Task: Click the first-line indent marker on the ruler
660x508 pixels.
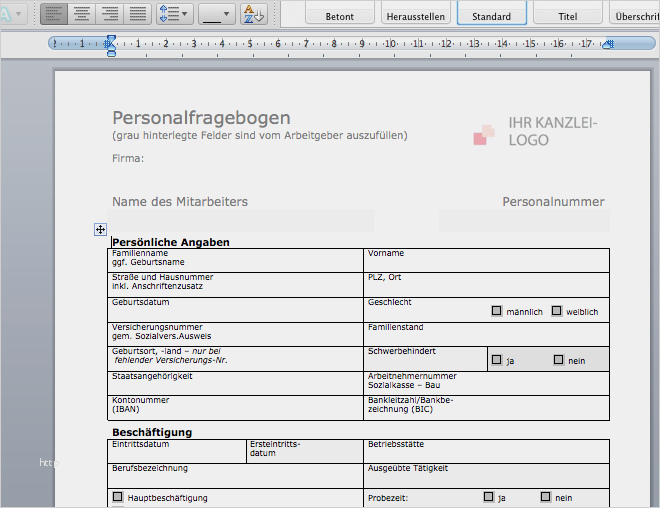Action: pos(111,39)
